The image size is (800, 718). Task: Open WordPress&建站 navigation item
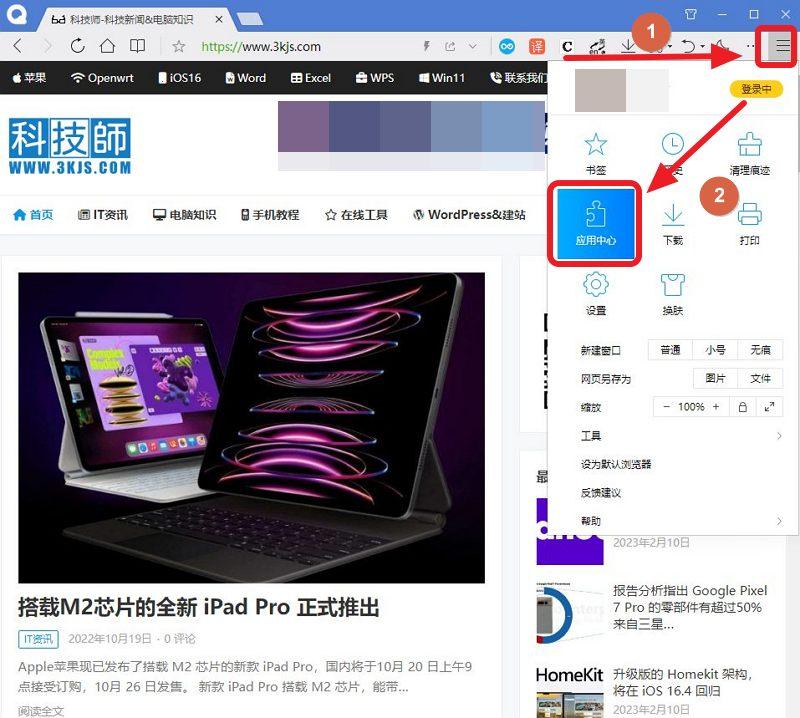click(x=469, y=215)
